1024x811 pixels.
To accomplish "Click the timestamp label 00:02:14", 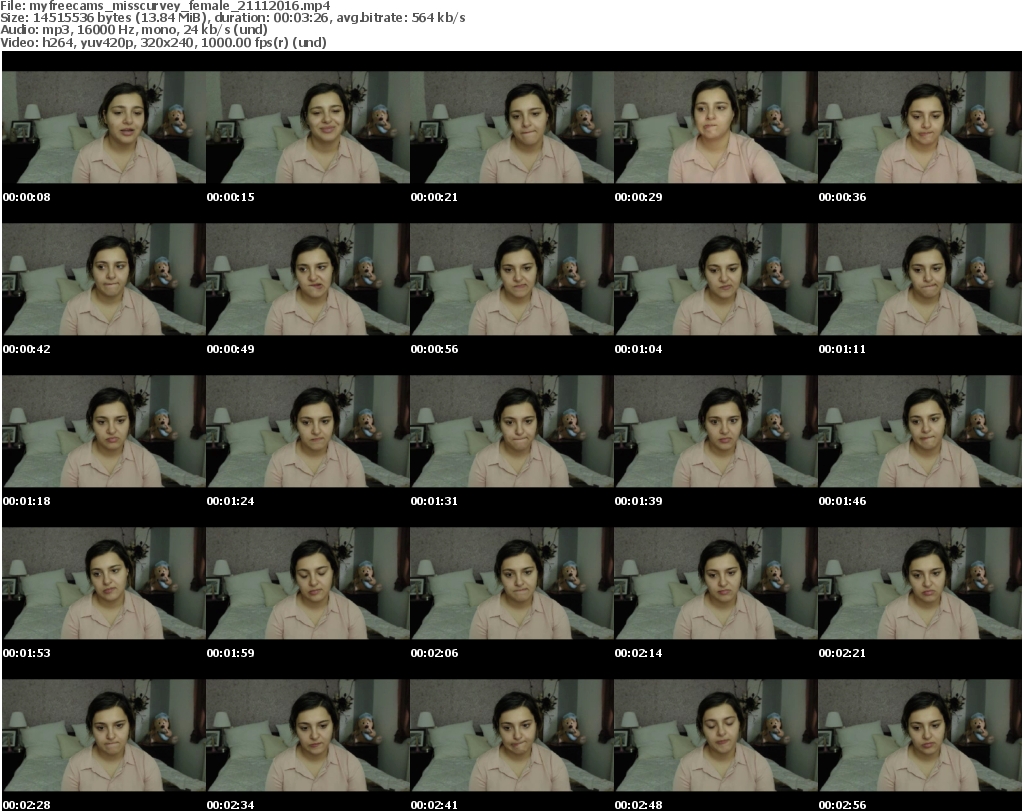I will tap(639, 653).
